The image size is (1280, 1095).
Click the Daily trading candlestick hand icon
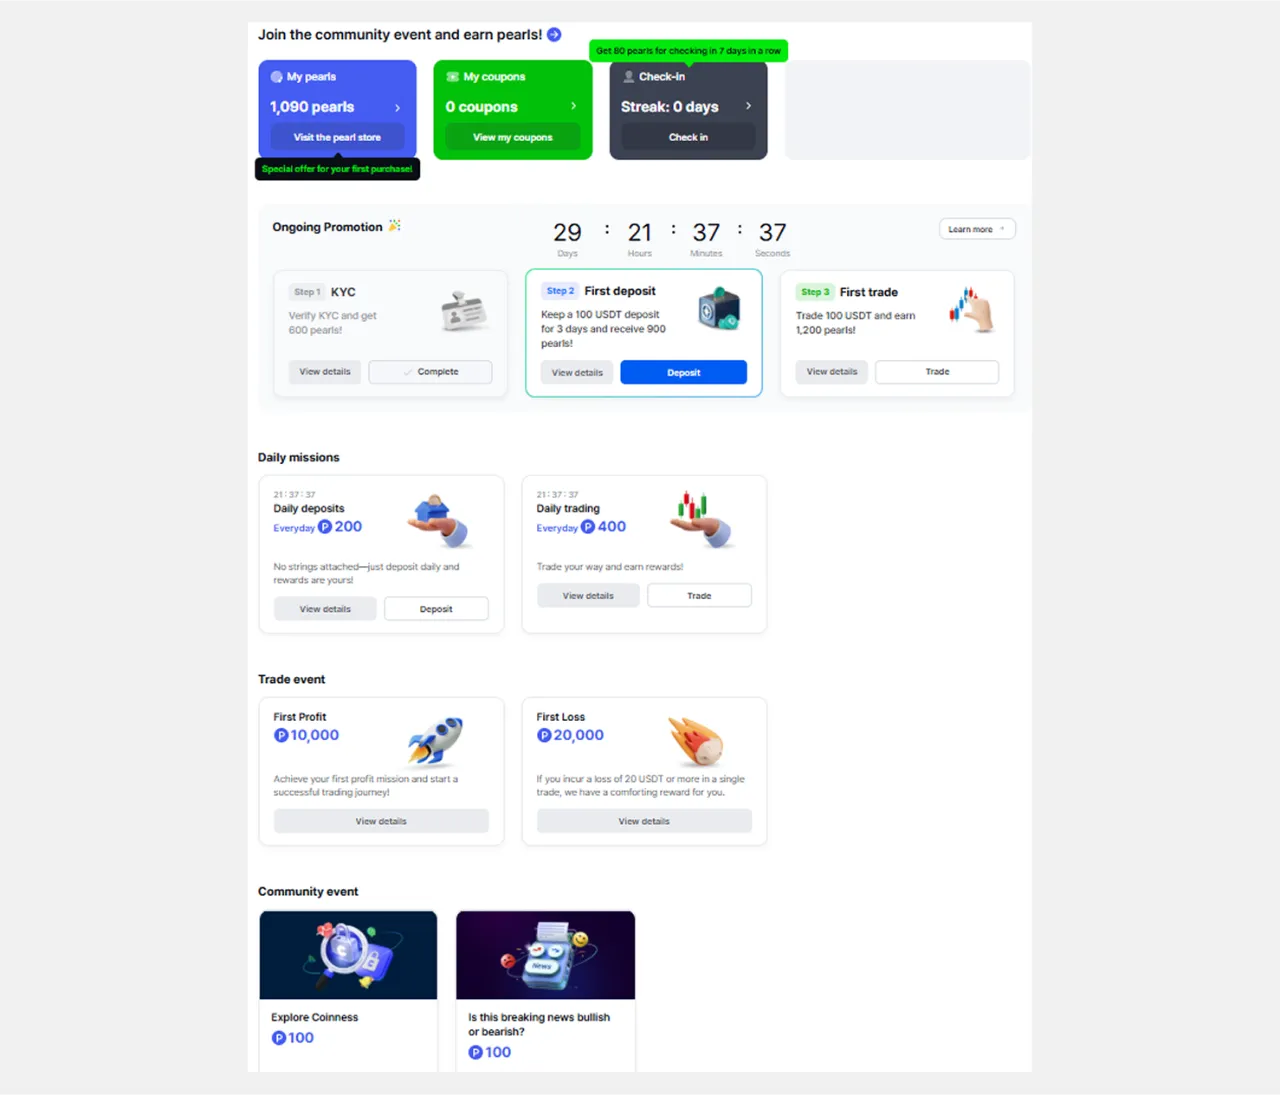pyautogui.click(x=703, y=520)
